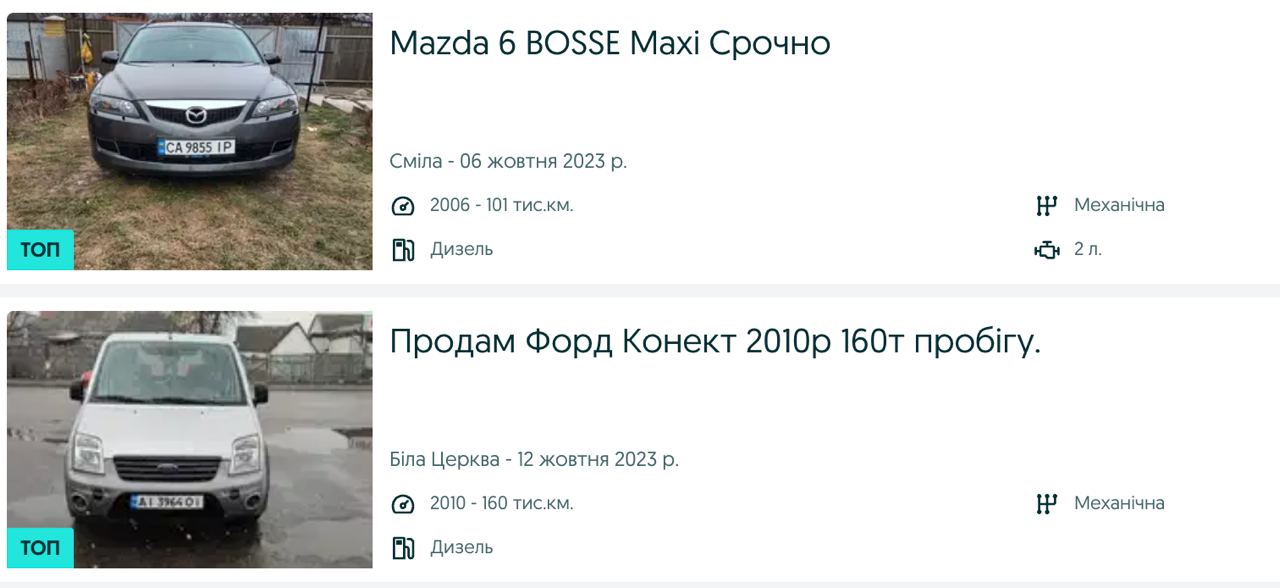This screenshot has height=588, width=1280.
Task: Click the fuel pump icon for Ford
Action: coord(403,547)
